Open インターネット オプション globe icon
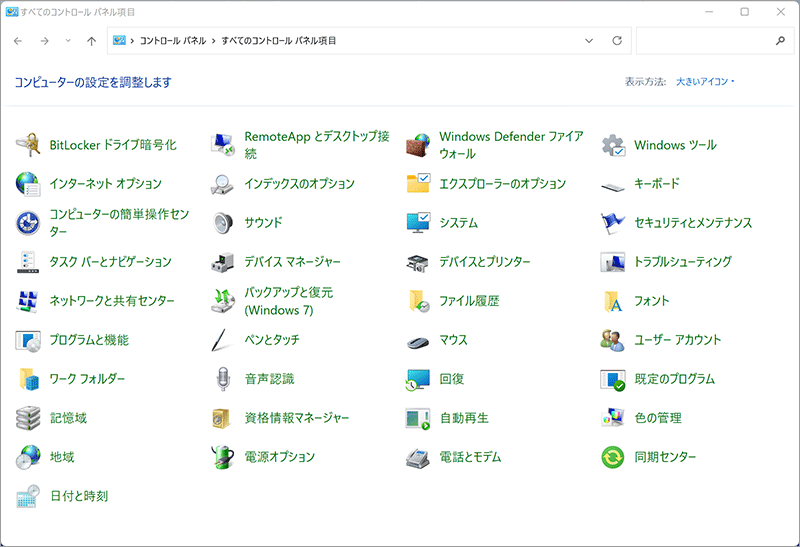 click(28, 184)
